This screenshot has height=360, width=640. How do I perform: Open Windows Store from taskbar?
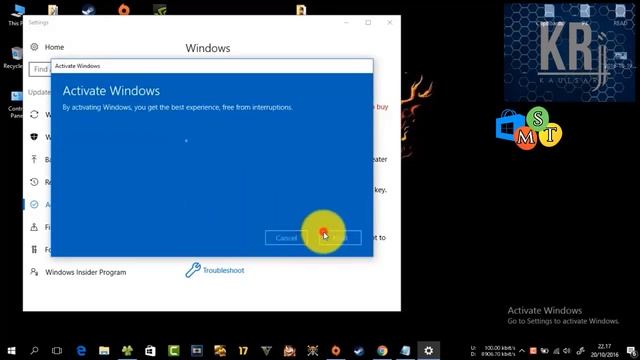150,351
